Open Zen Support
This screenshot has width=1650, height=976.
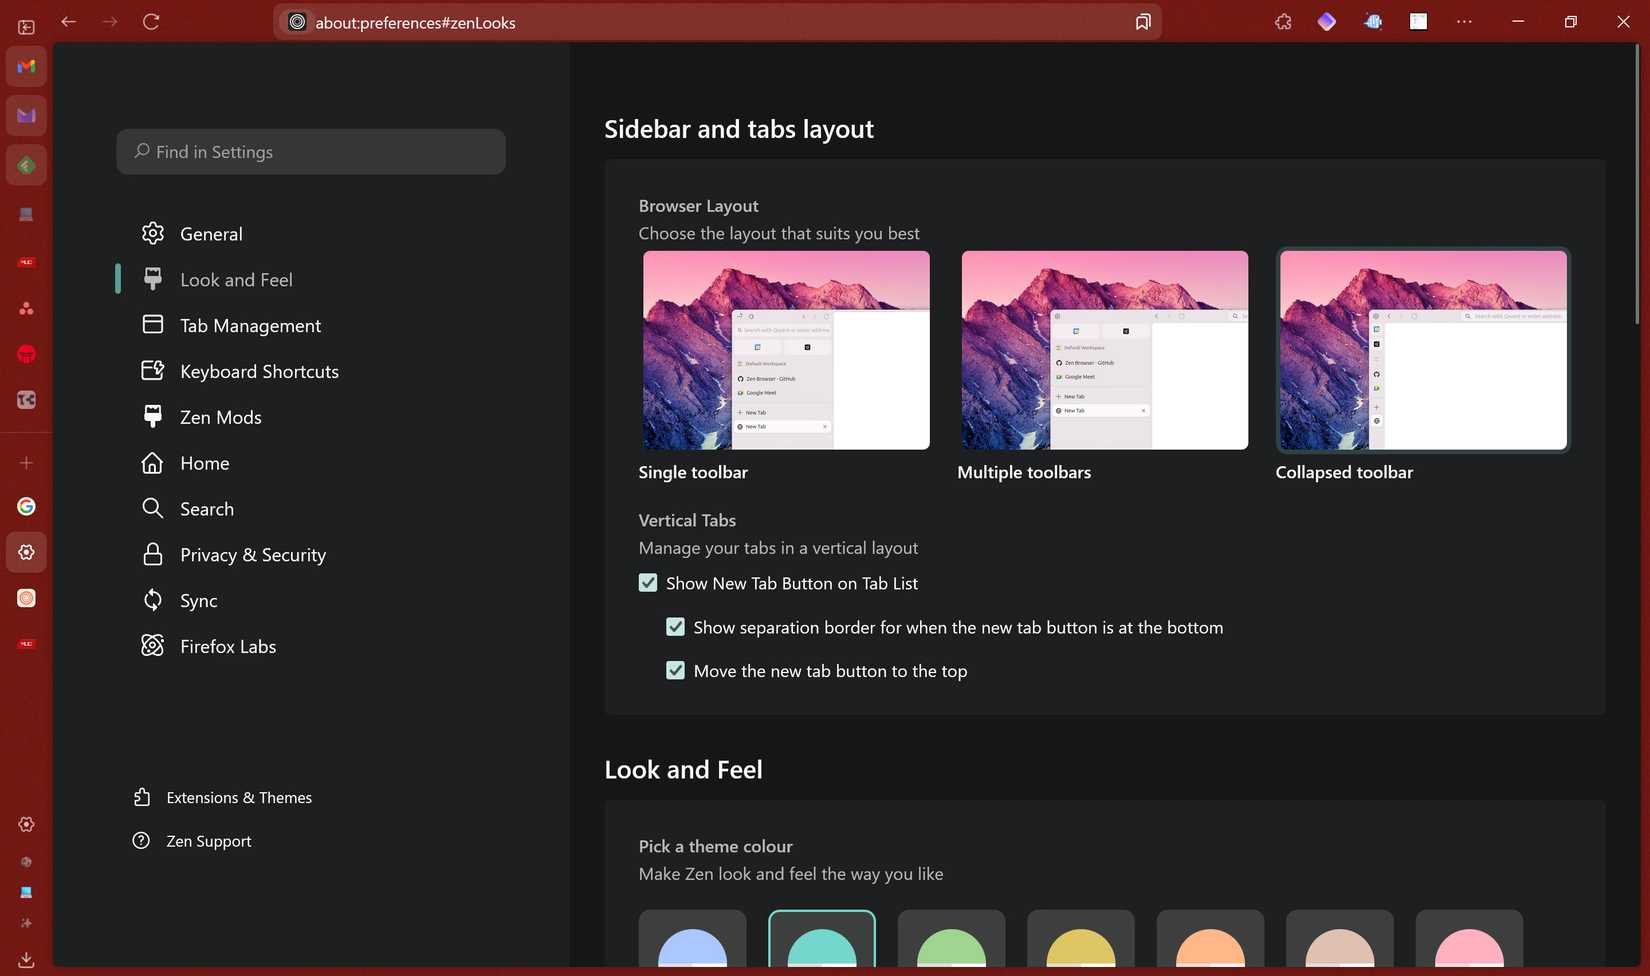coord(208,840)
